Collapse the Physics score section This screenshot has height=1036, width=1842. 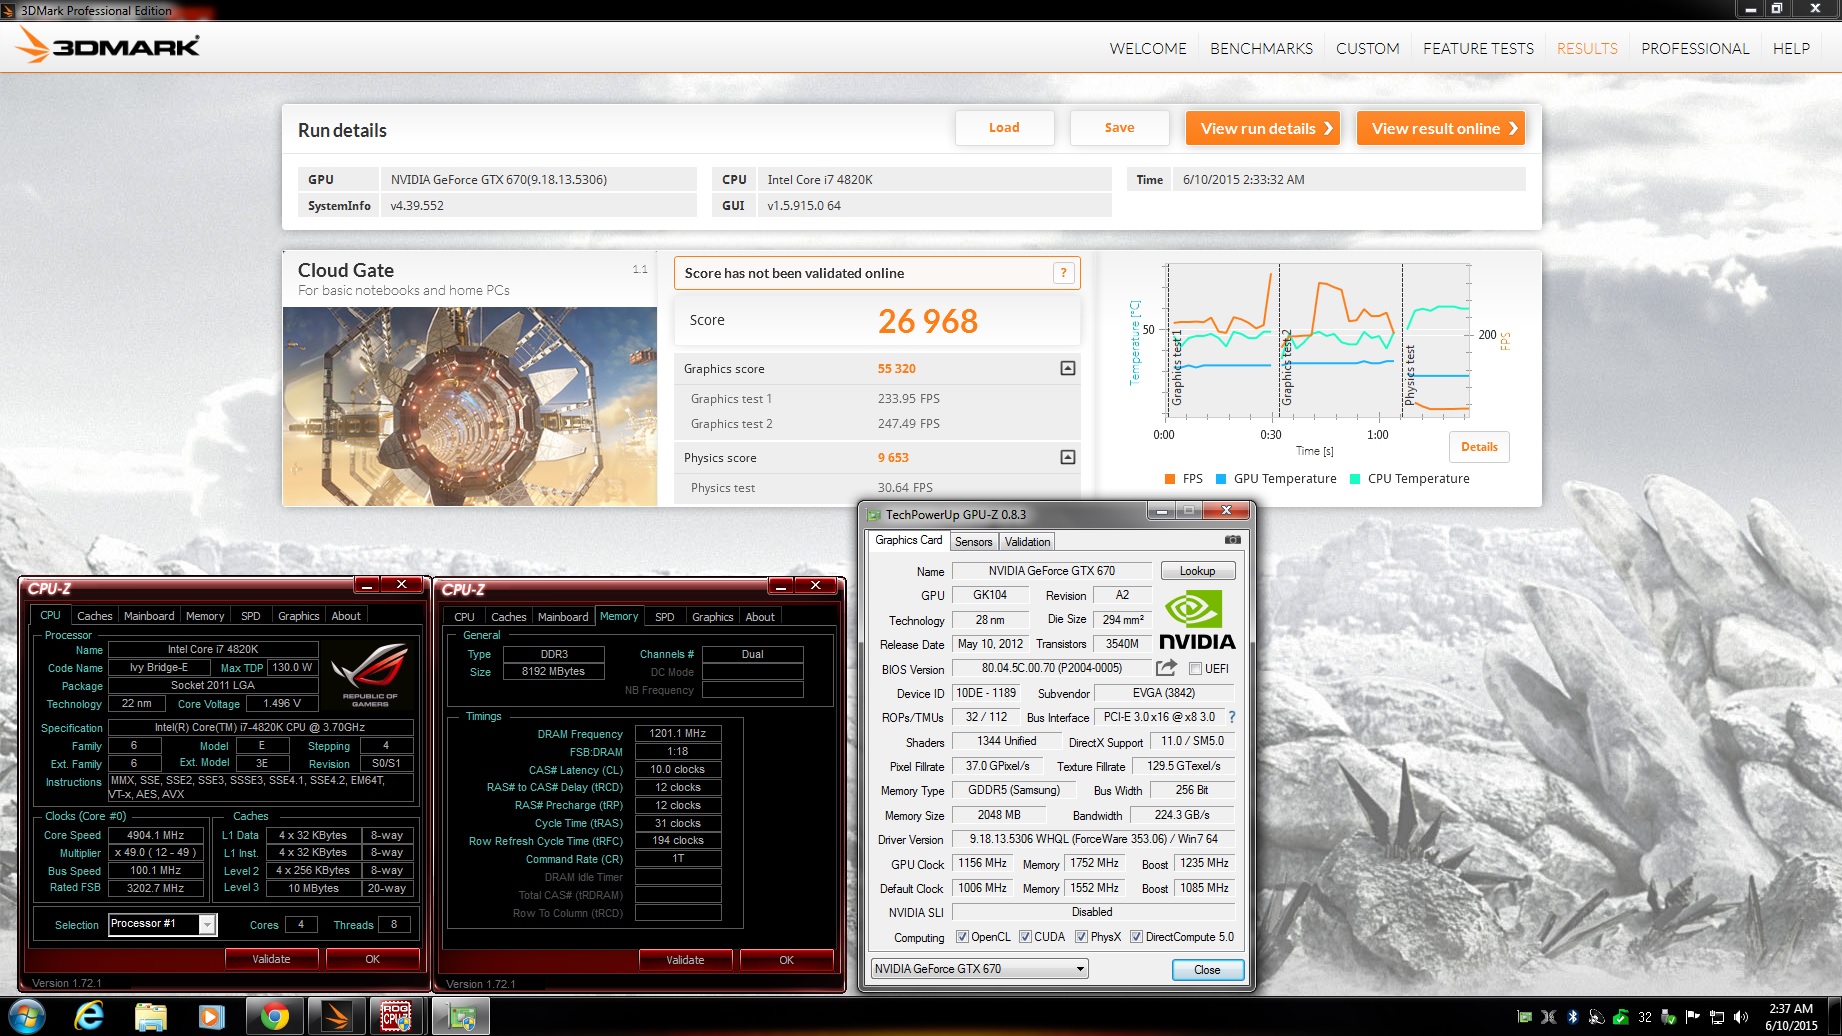[1068, 457]
